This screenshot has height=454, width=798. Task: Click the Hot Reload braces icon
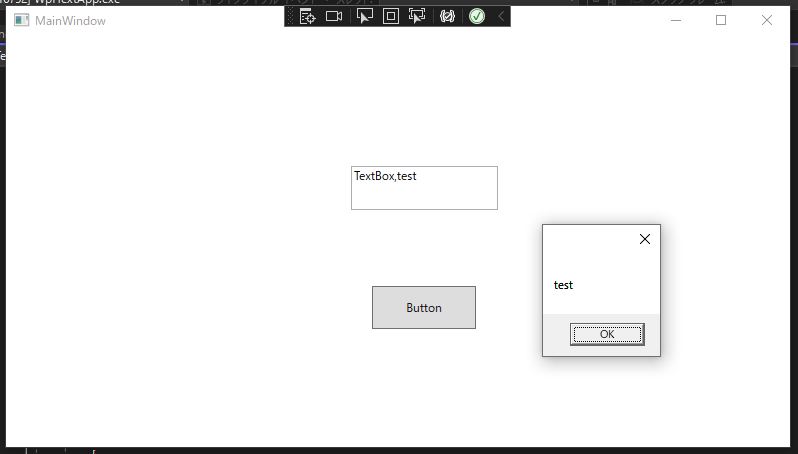(x=447, y=16)
